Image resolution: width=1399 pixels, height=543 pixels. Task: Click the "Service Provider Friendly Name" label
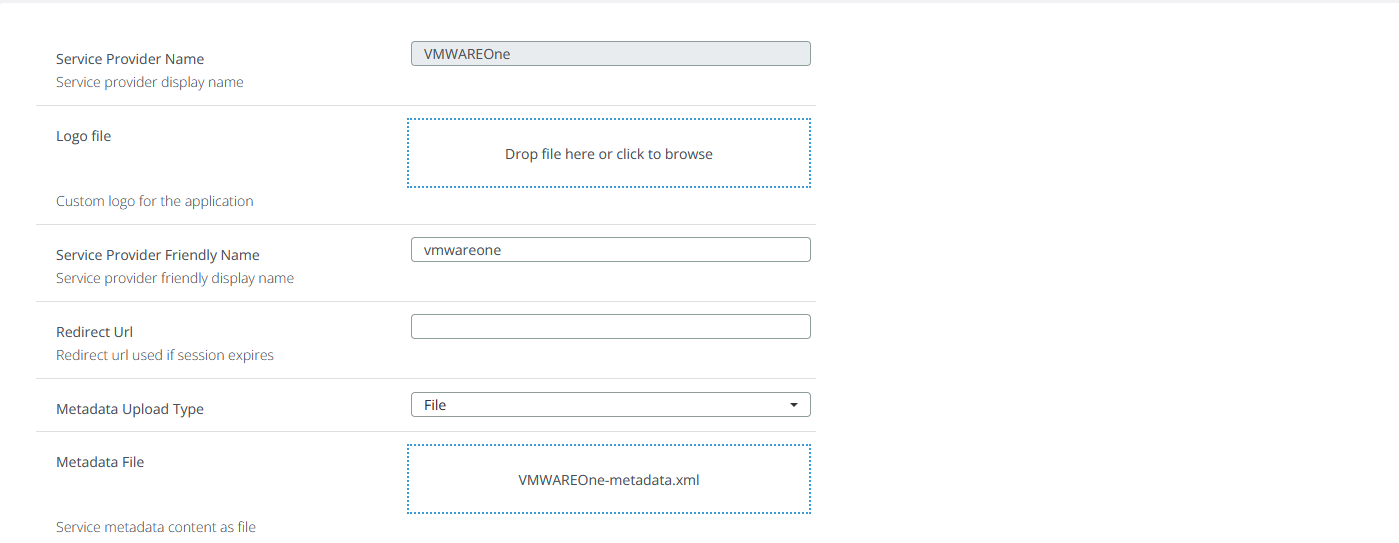point(158,255)
